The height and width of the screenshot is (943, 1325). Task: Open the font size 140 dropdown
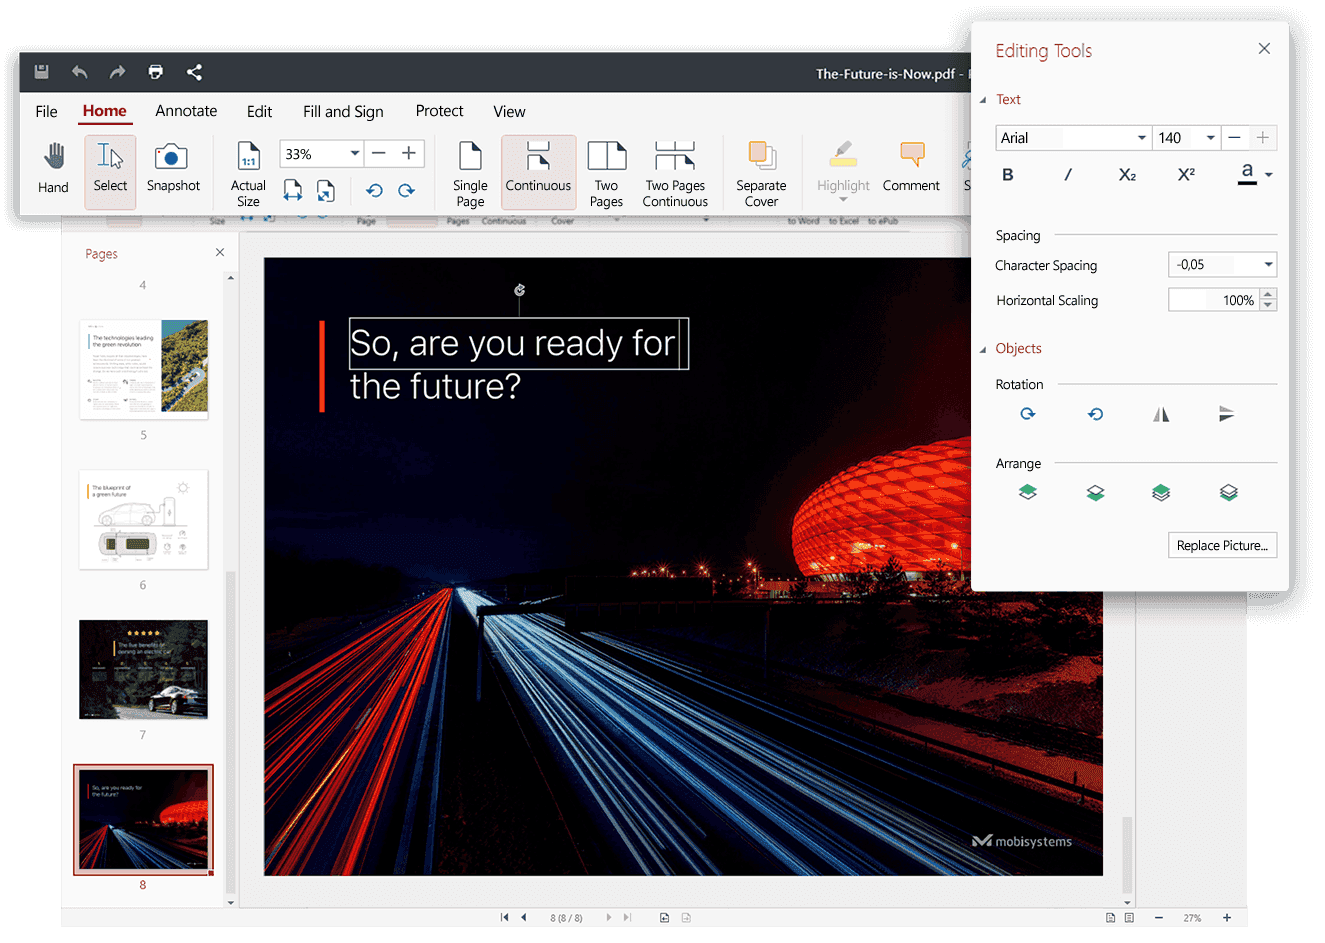[x=1210, y=138]
